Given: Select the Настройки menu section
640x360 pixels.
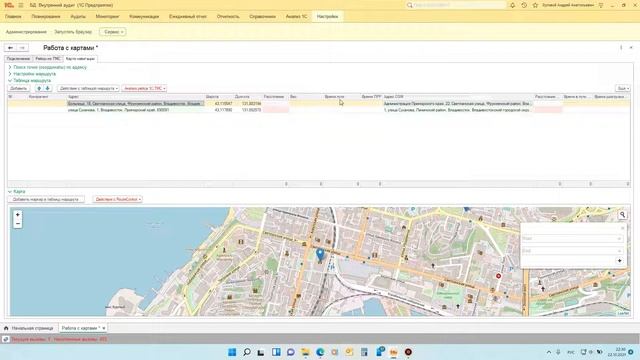Looking at the screenshot, I should 327,17.
